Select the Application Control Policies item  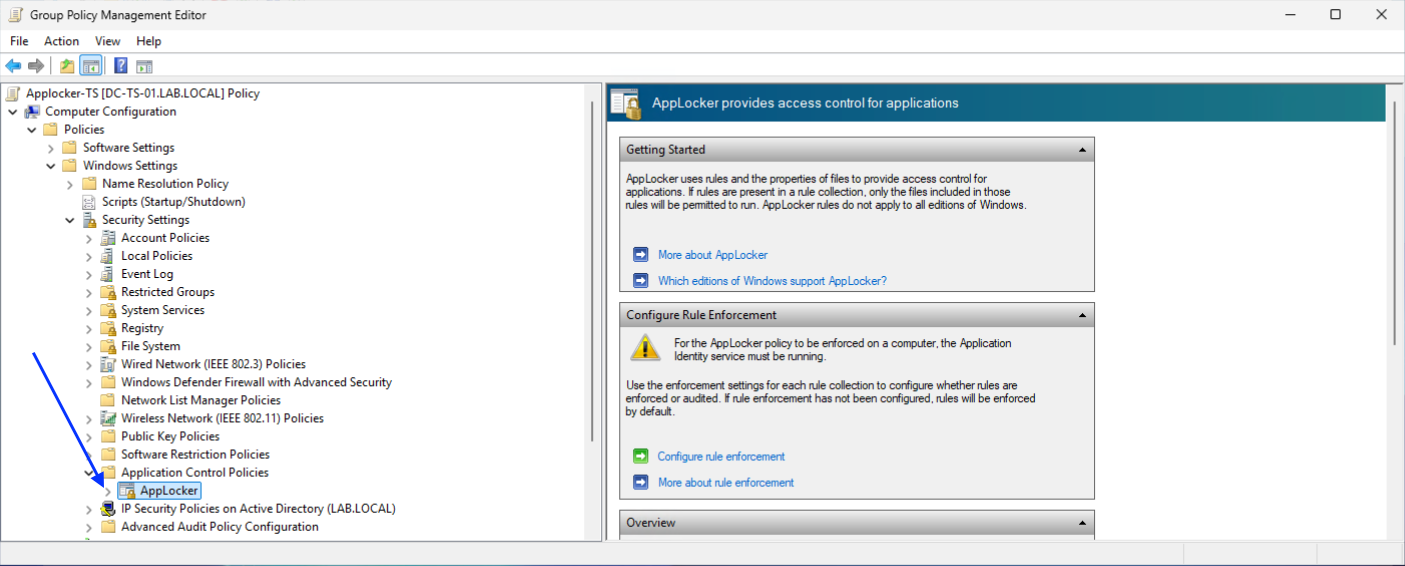(x=194, y=472)
